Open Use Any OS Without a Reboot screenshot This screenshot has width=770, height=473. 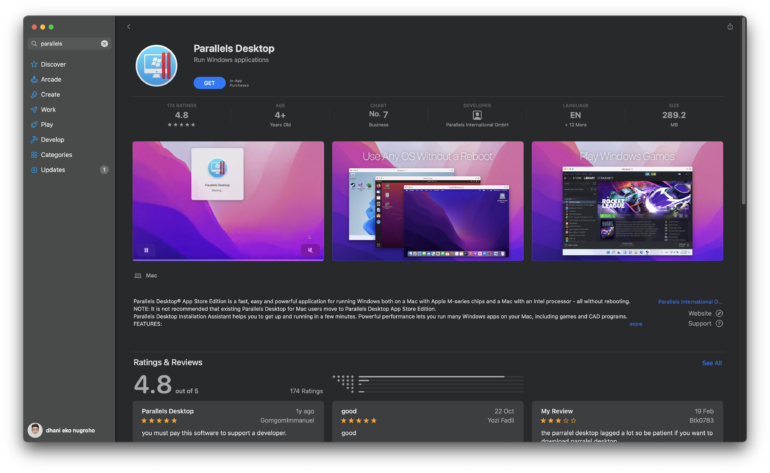(x=428, y=201)
